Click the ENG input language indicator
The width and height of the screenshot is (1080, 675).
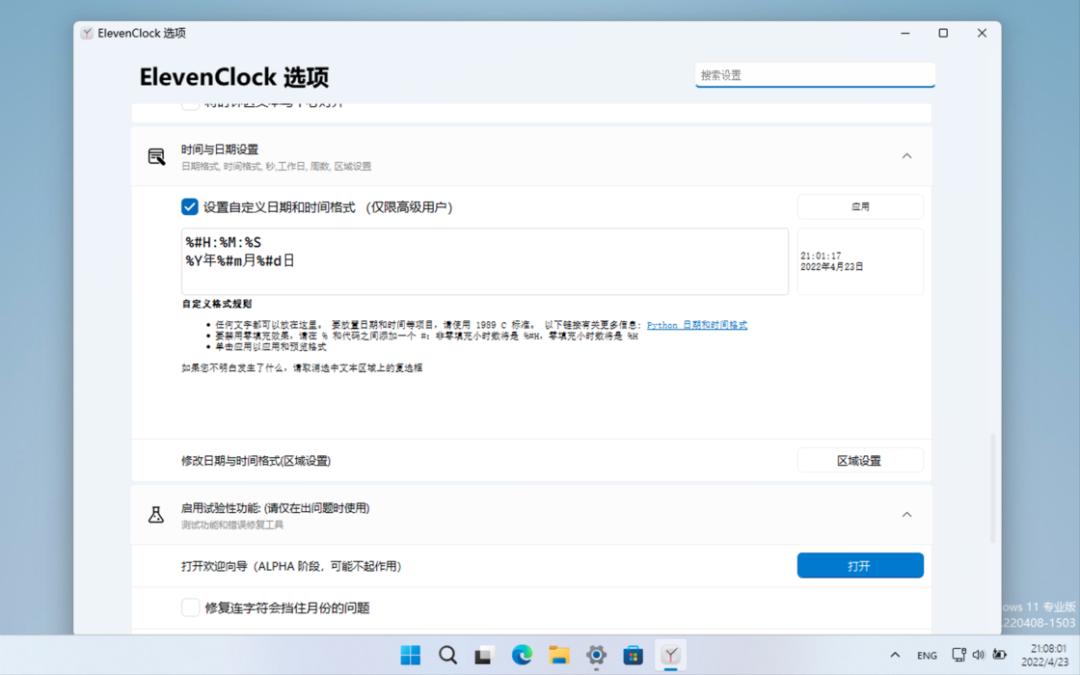click(927, 655)
